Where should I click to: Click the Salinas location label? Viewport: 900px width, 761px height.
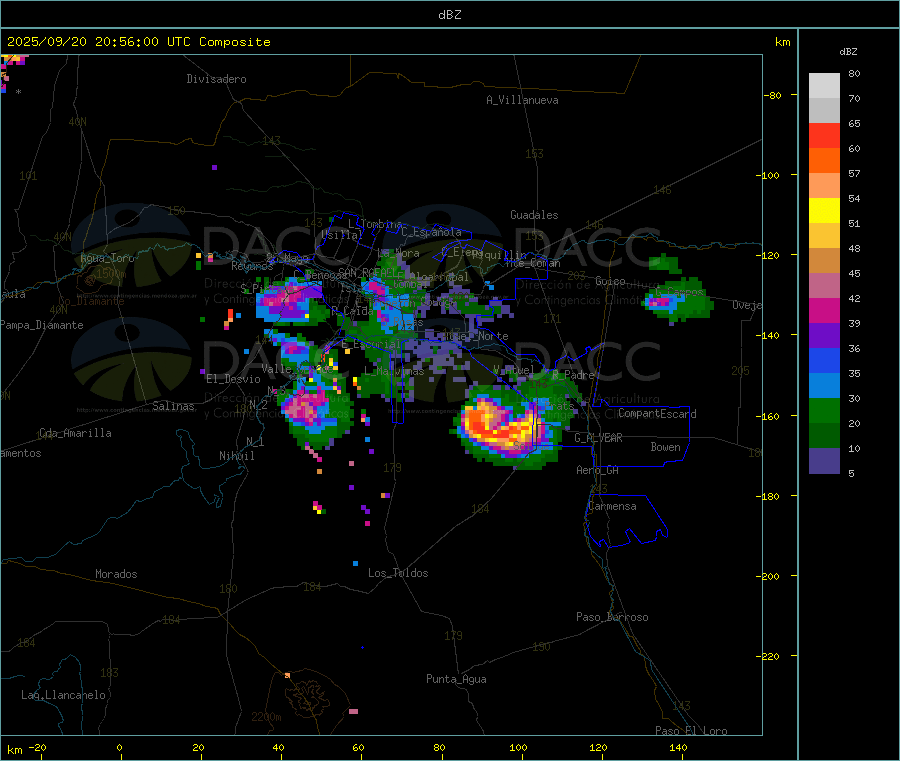click(173, 406)
